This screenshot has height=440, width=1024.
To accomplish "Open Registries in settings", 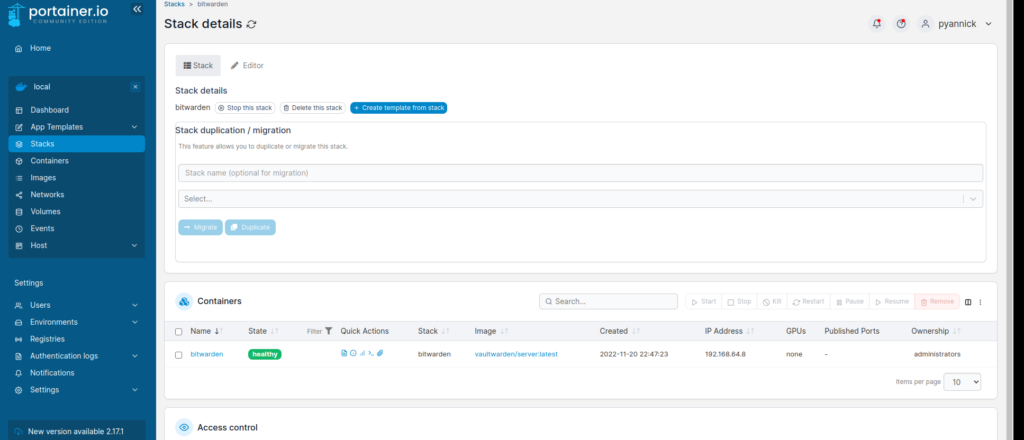I will (47, 339).
